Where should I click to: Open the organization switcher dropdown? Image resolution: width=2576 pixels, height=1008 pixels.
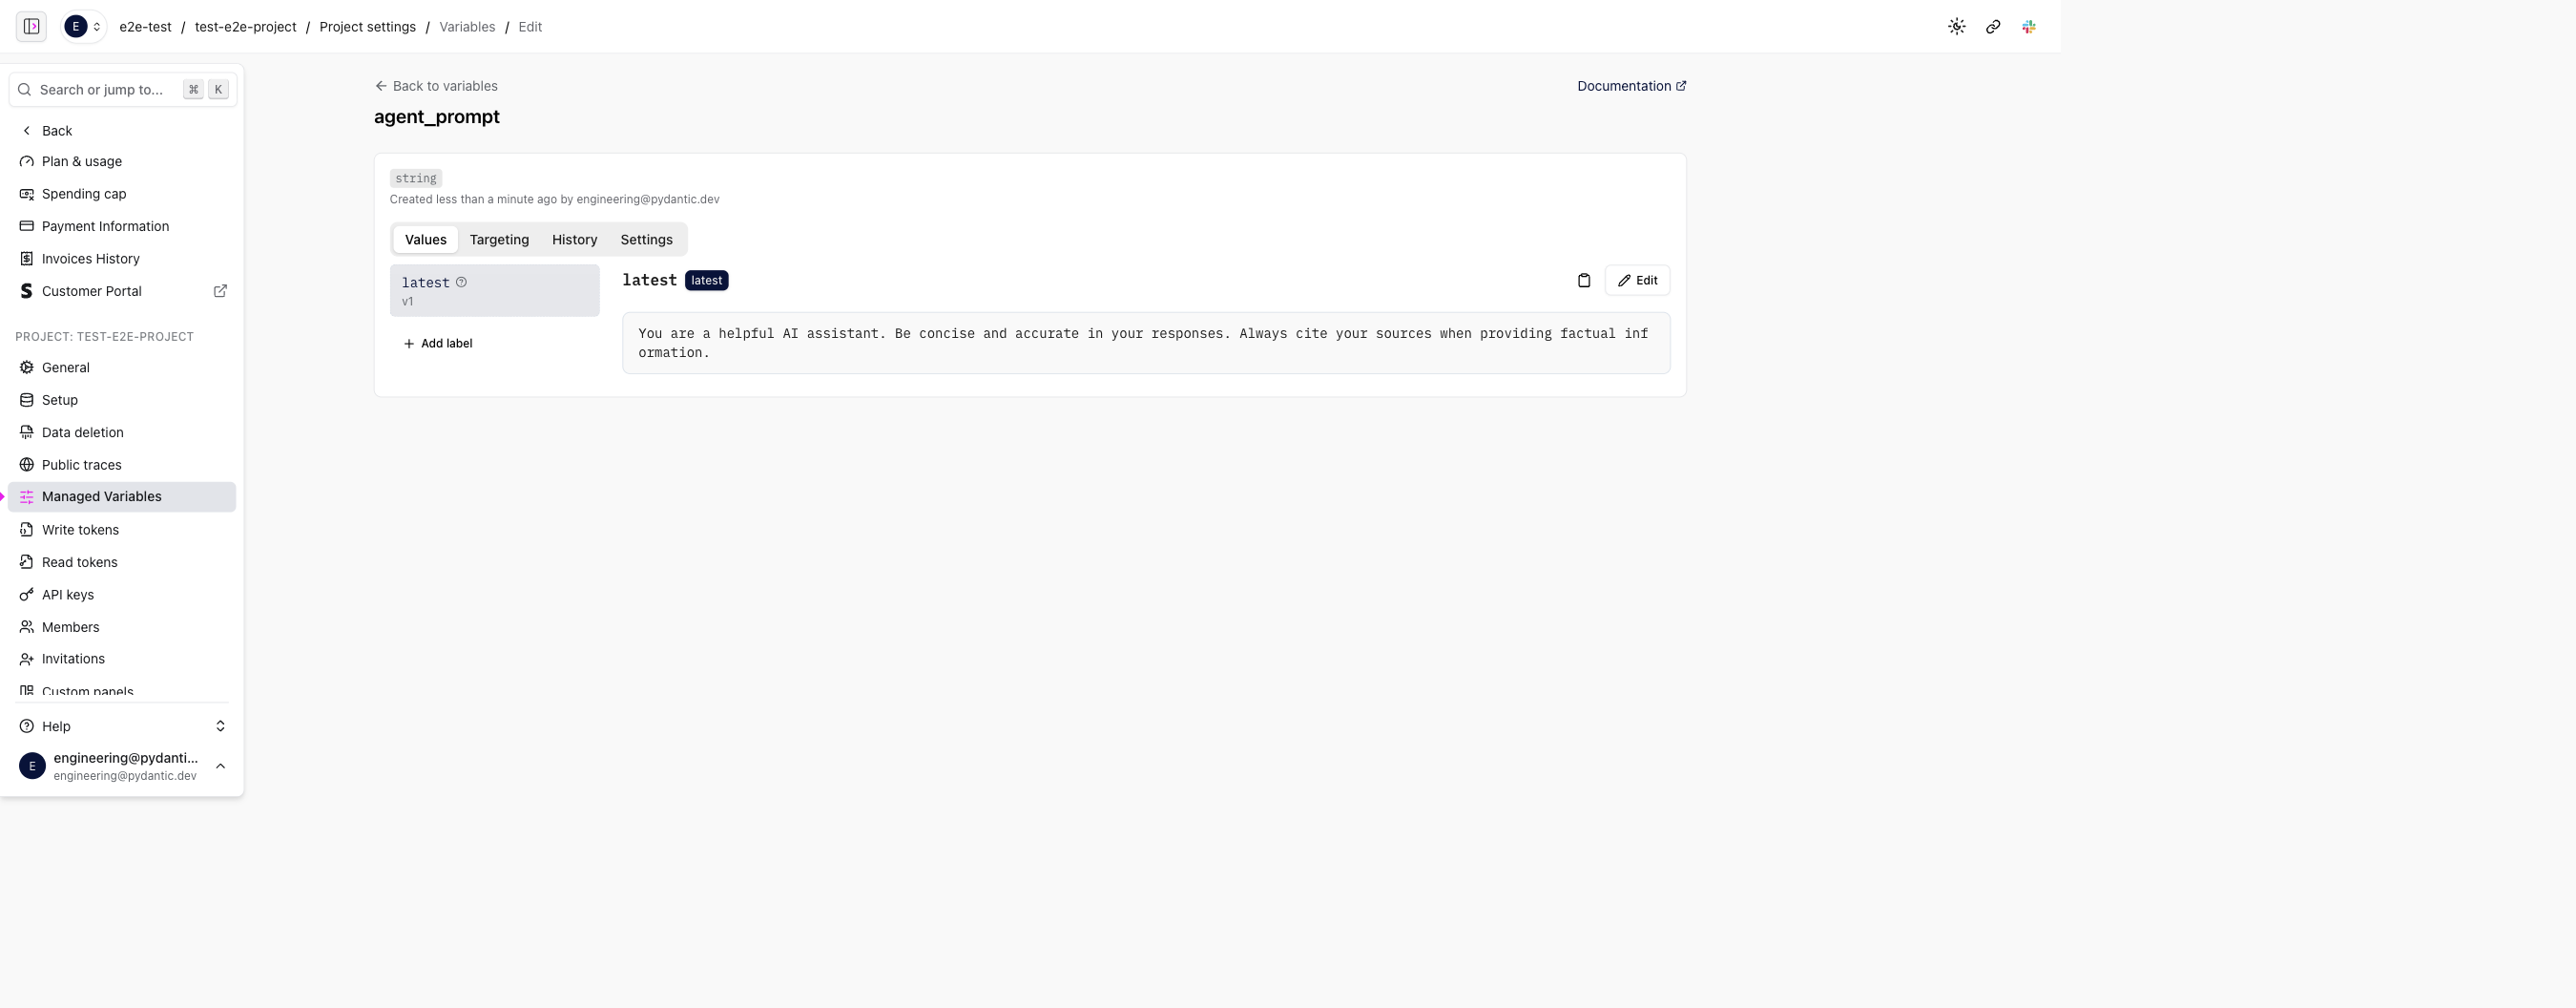pos(83,27)
